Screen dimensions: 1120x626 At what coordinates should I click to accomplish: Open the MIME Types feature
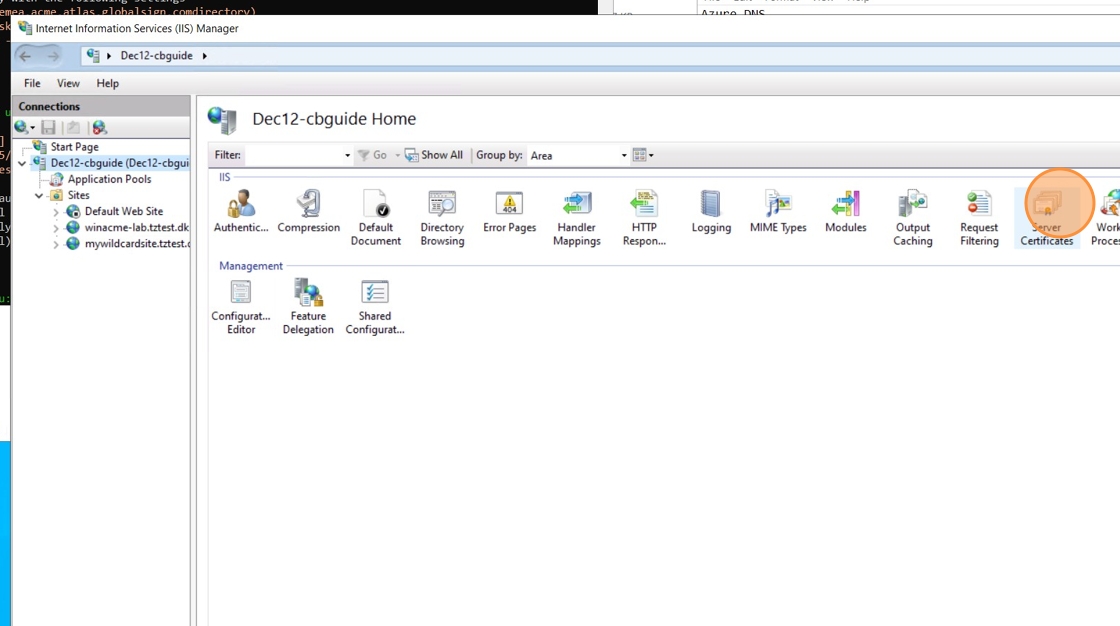[x=778, y=212]
